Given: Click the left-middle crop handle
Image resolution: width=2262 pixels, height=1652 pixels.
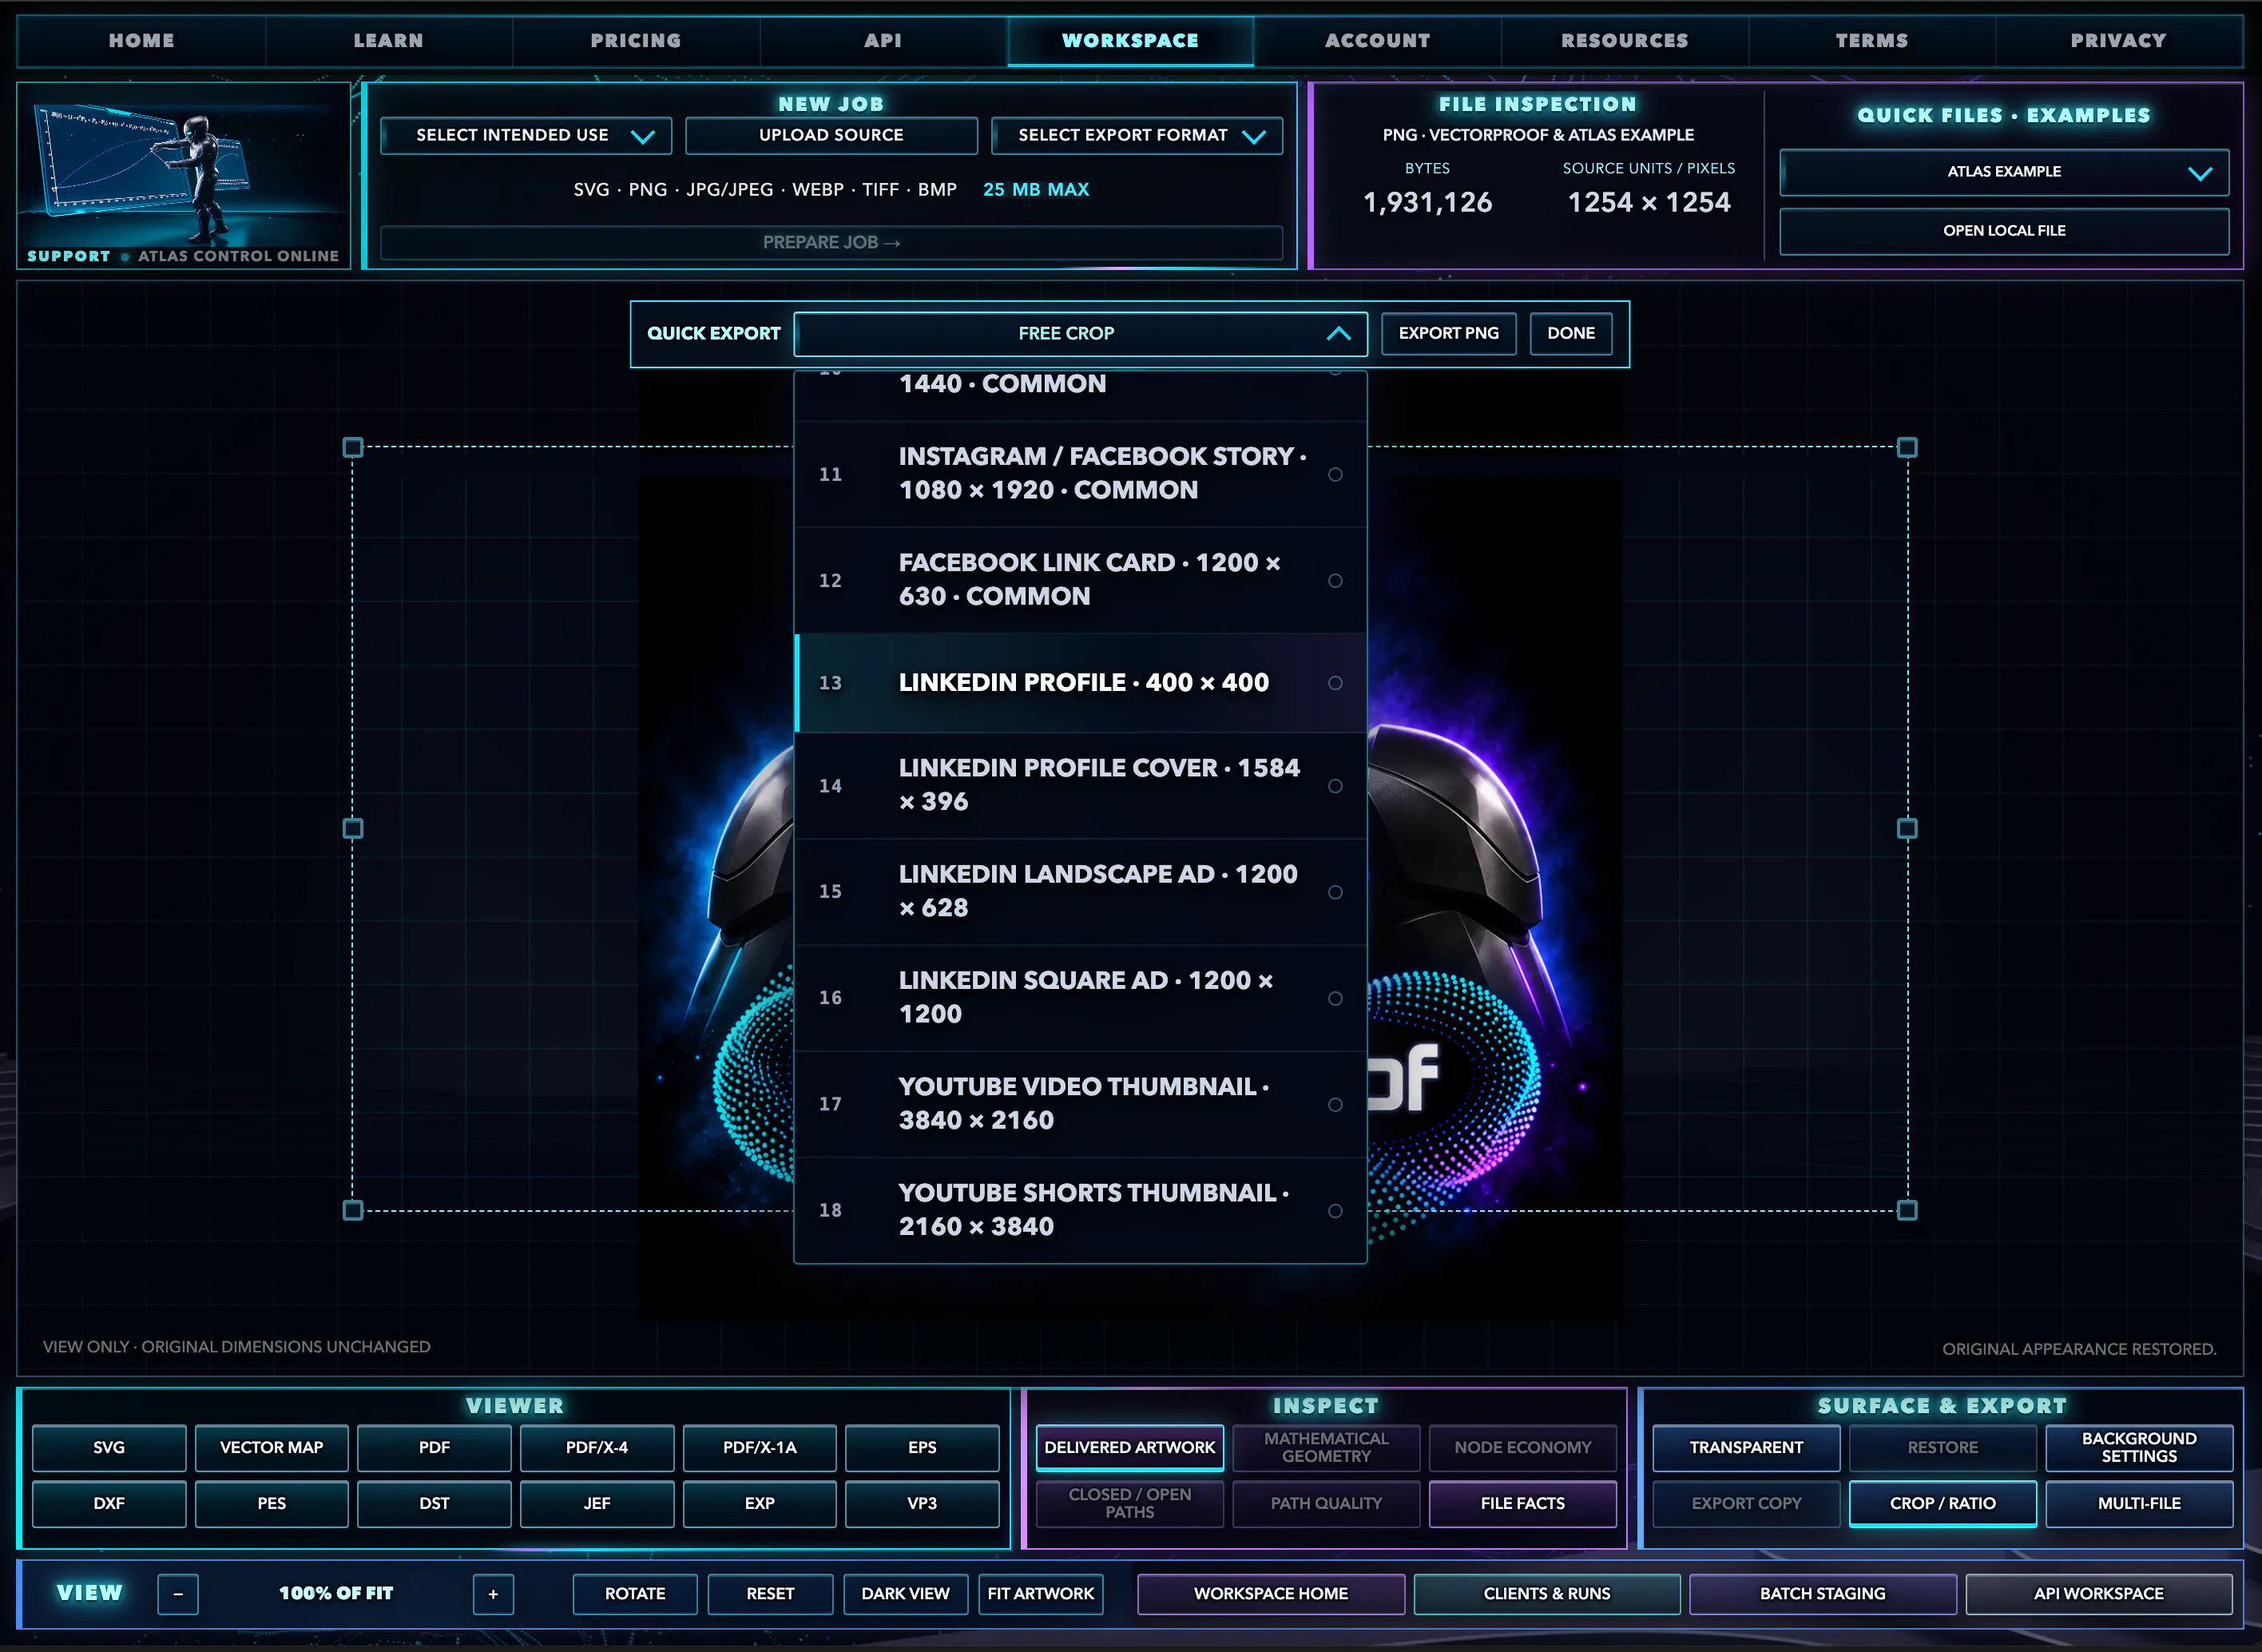Looking at the screenshot, I should (x=353, y=828).
